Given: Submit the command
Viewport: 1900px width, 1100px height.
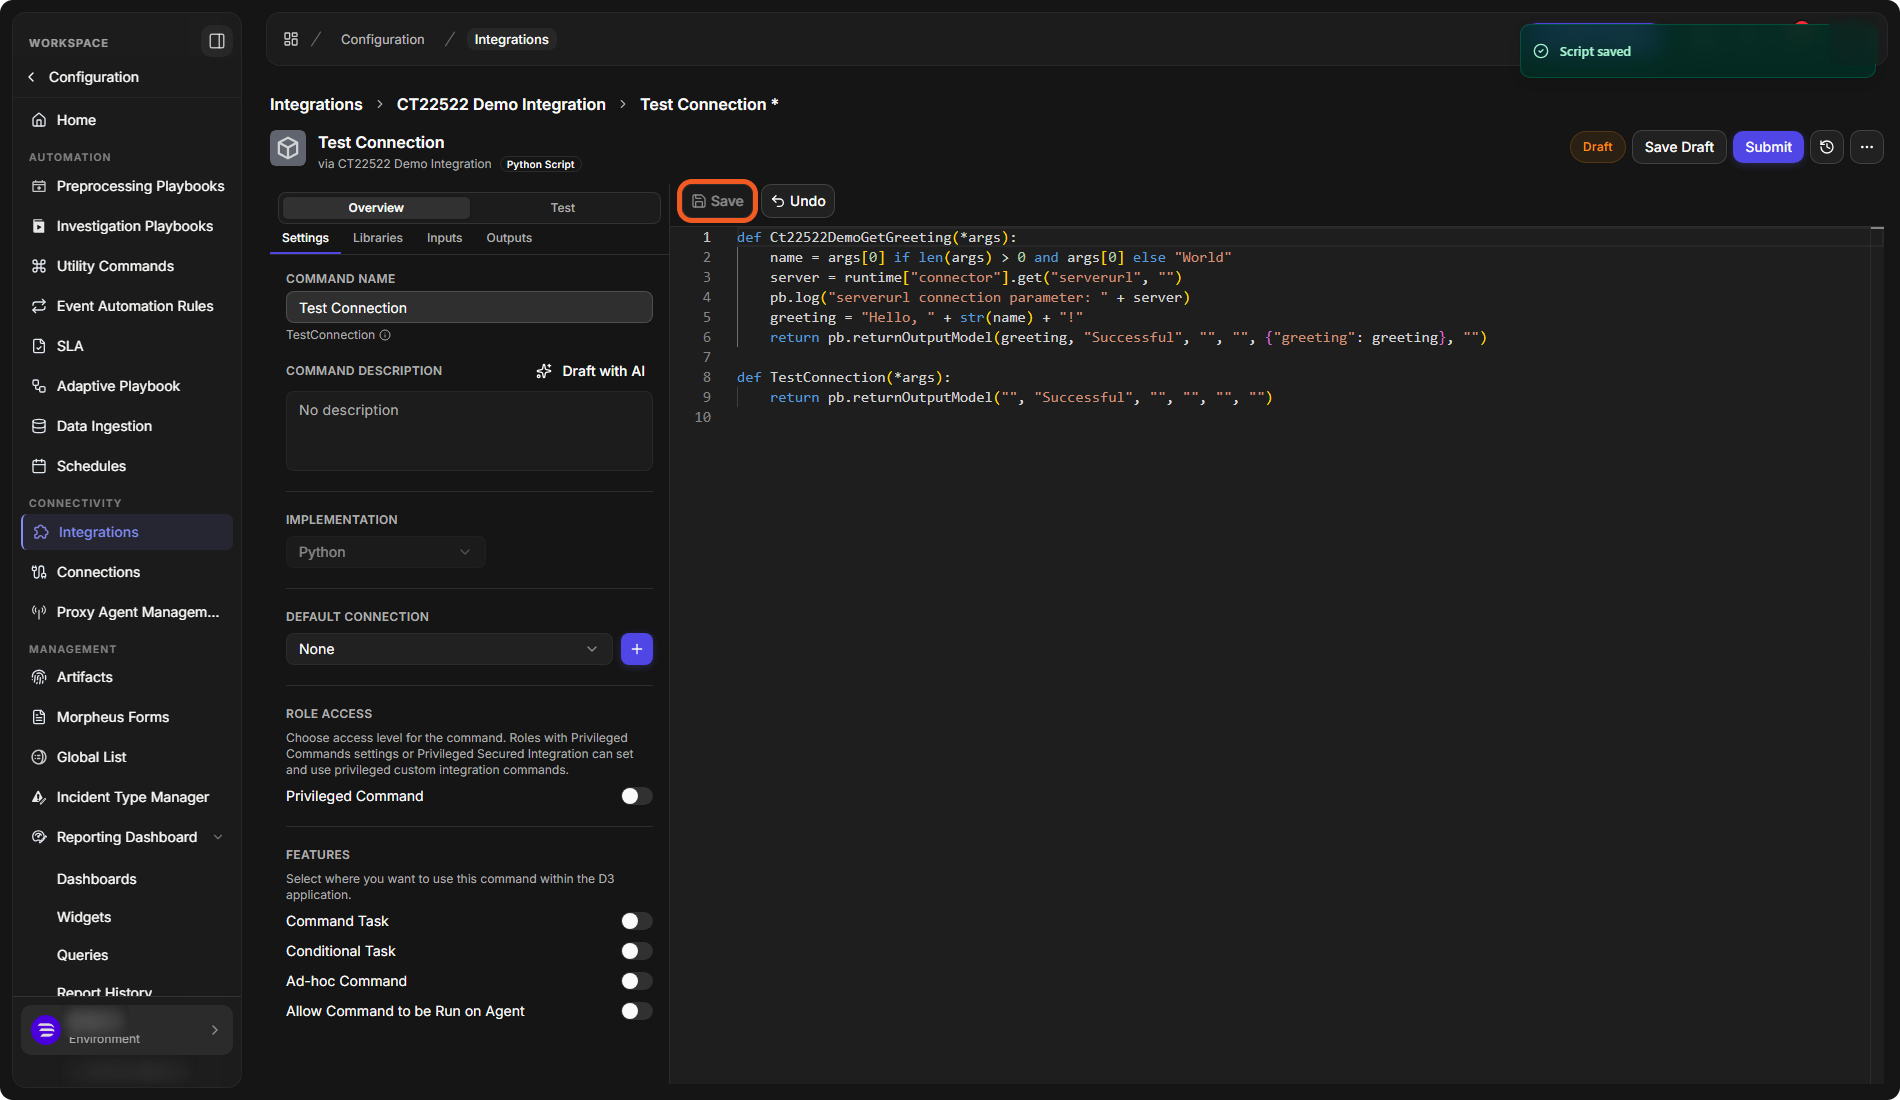Looking at the screenshot, I should (1768, 147).
